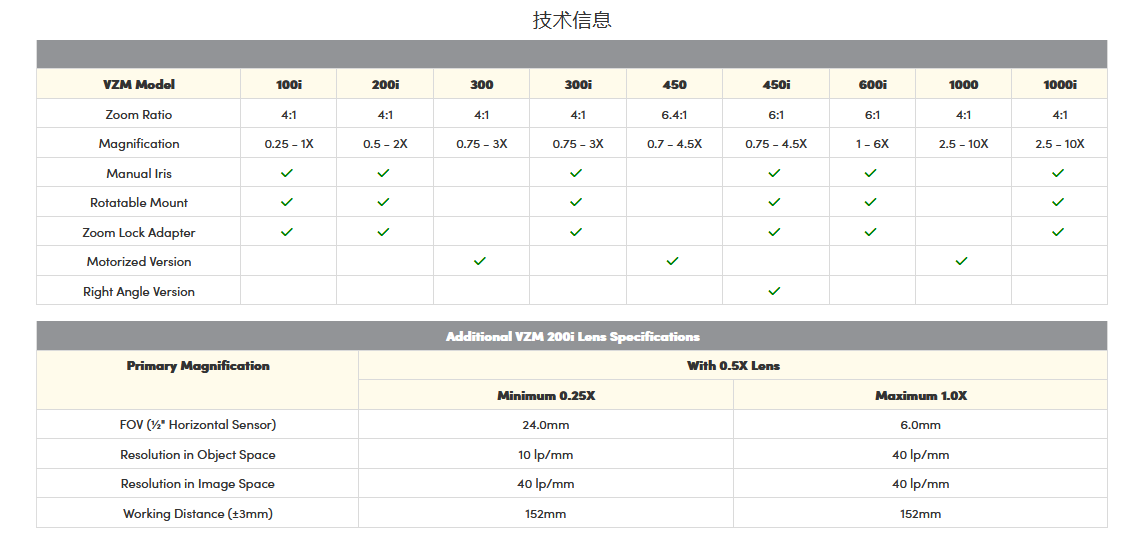
Task: Click the Rotatable Mount checkmark for 600i
Action: click(871, 202)
